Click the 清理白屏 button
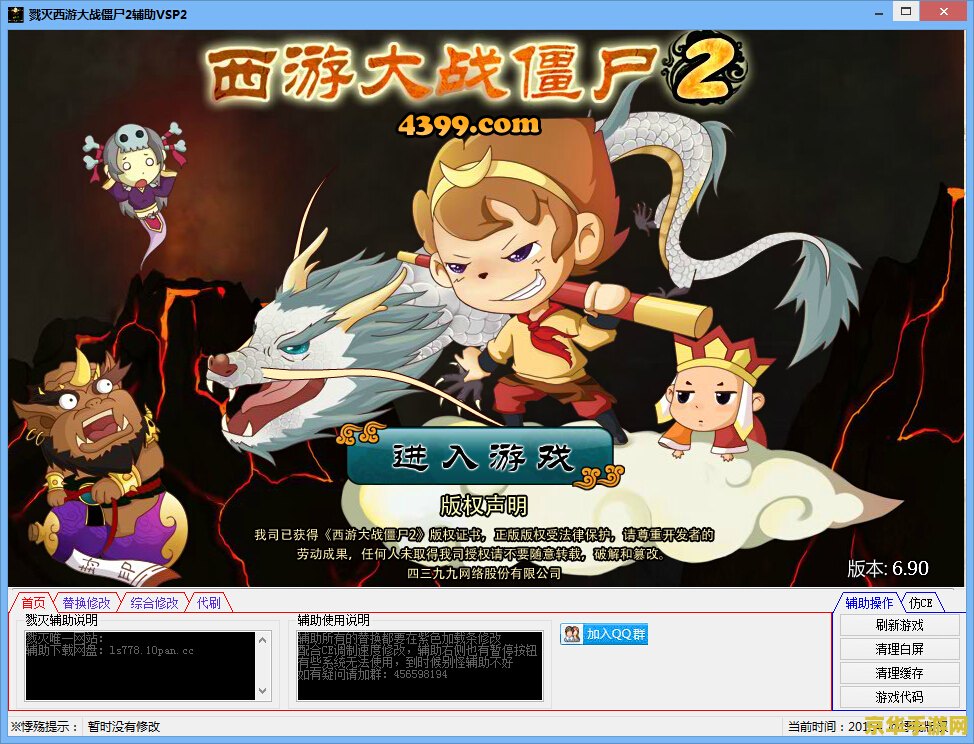Image resolution: width=974 pixels, height=744 pixels. [x=899, y=649]
